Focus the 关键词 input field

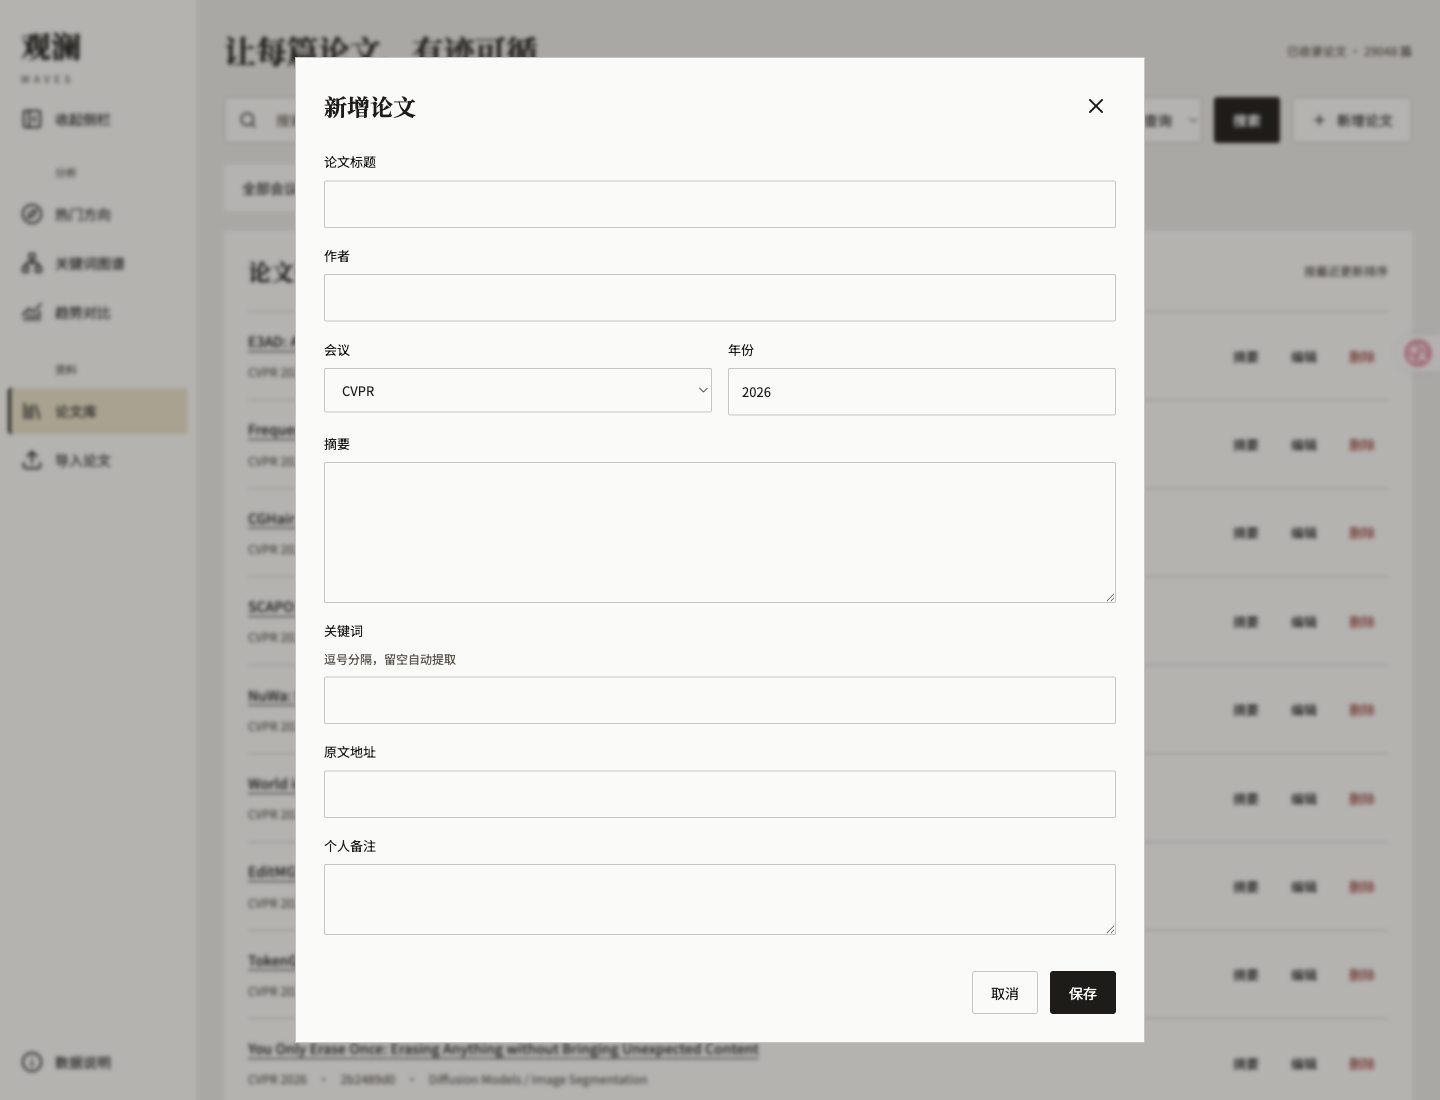pyautogui.click(x=720, y=700)
